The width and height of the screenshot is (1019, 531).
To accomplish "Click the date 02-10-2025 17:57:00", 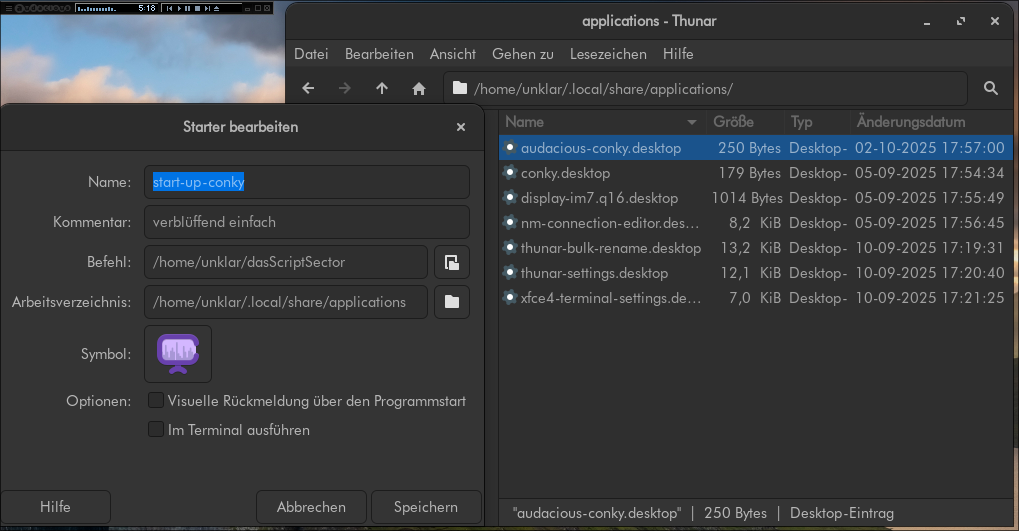I will tap(930, 148).
